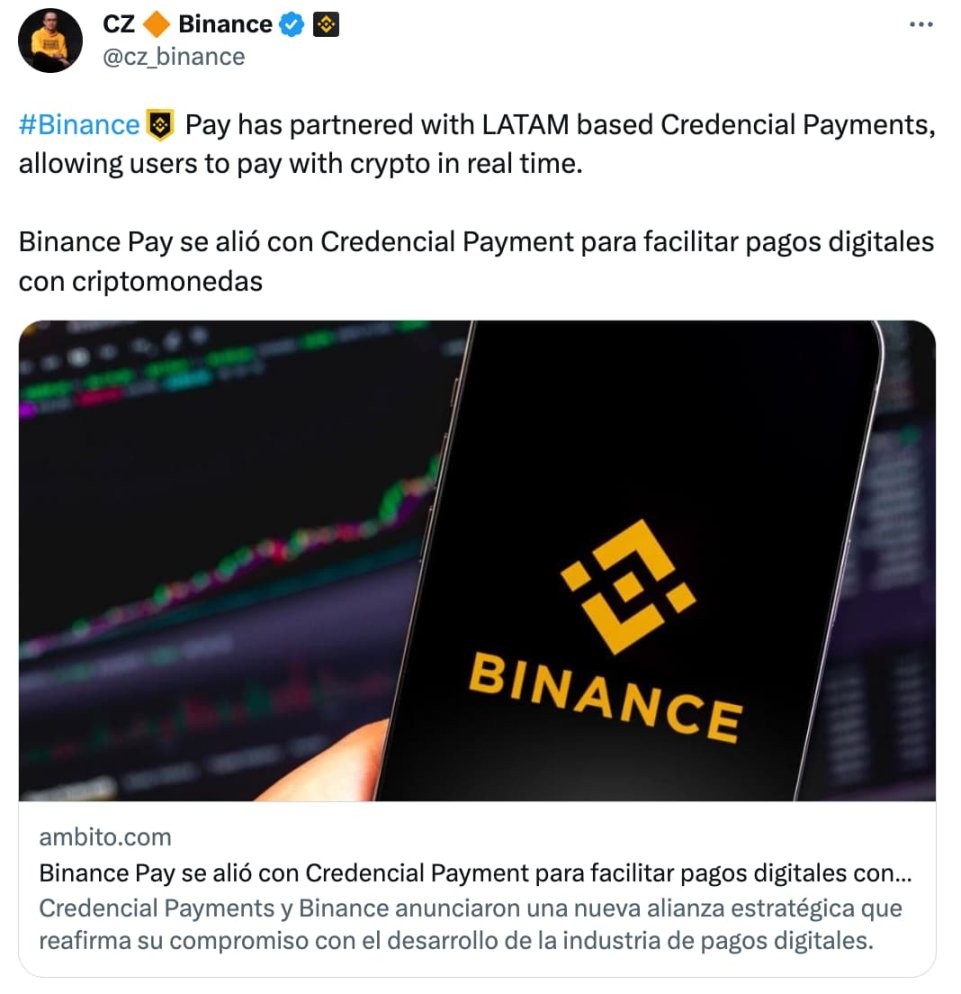The height and width of the screenshot is (994, 961).
Task: Click the Spanish tweet text about criptomonedas
Action: coord(476,261)
